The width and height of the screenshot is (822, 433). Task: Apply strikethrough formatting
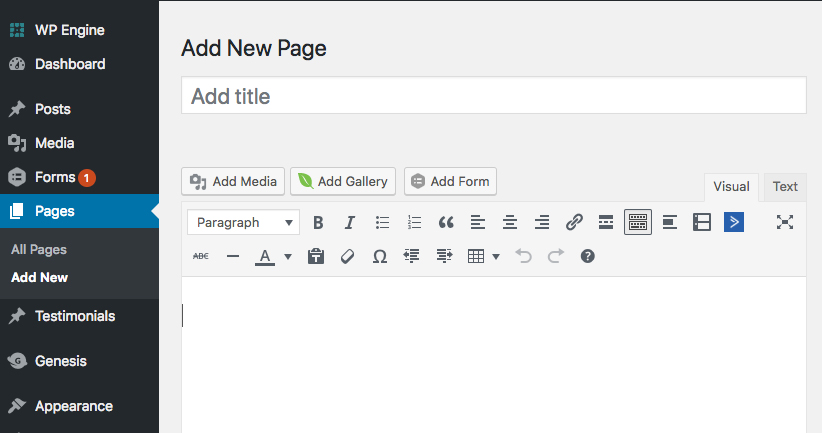[201, 256]
